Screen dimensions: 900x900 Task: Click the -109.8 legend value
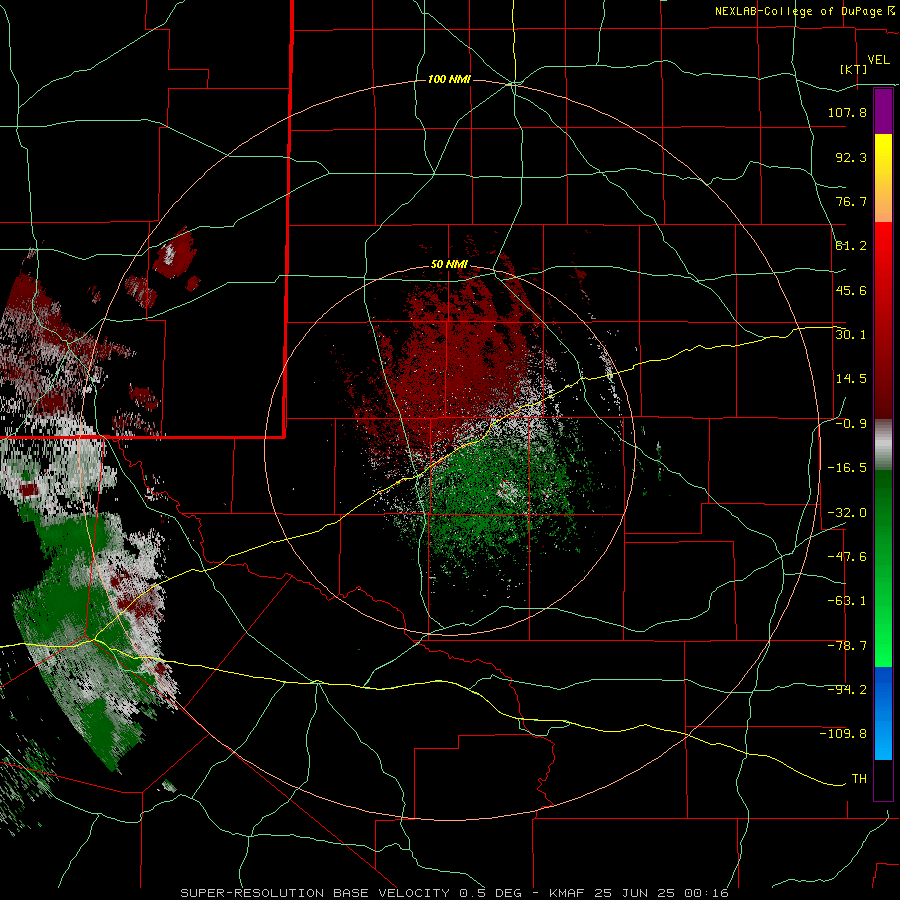point(843,734)
